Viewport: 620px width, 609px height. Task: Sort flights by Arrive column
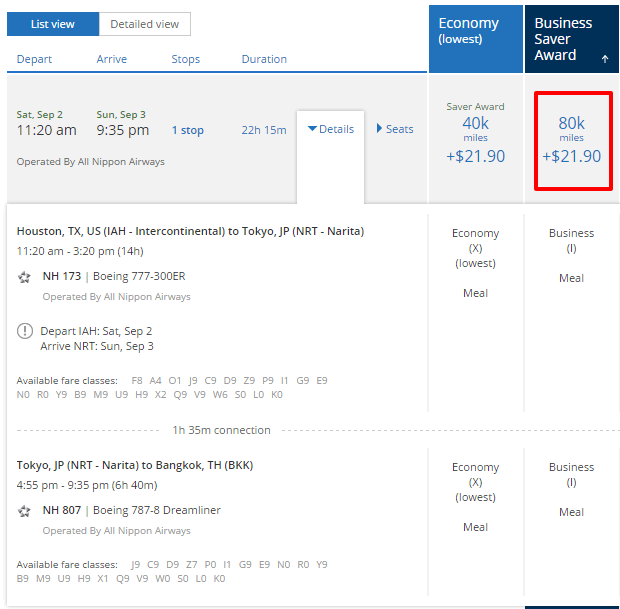[x=112, y=59]
